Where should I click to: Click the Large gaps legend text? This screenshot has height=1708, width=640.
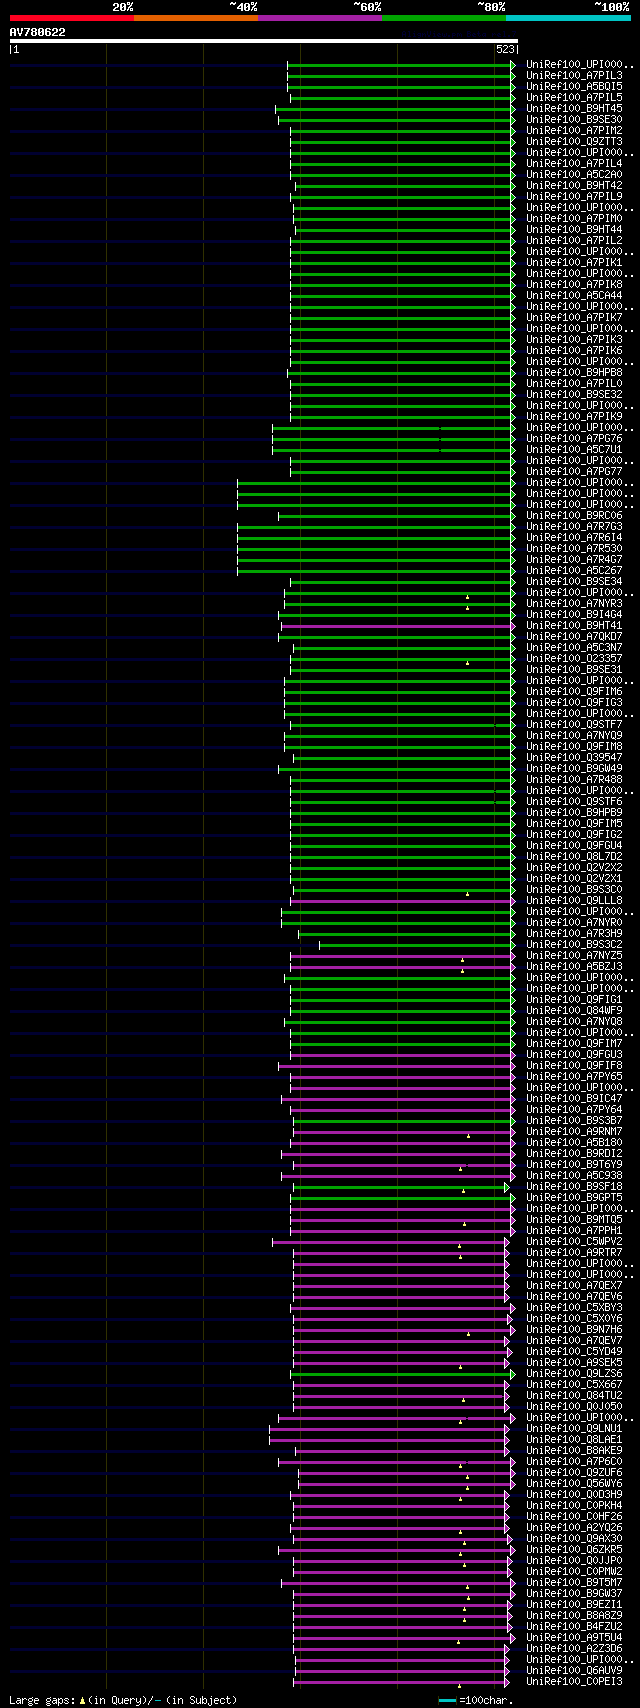(x=123, y=1699)
